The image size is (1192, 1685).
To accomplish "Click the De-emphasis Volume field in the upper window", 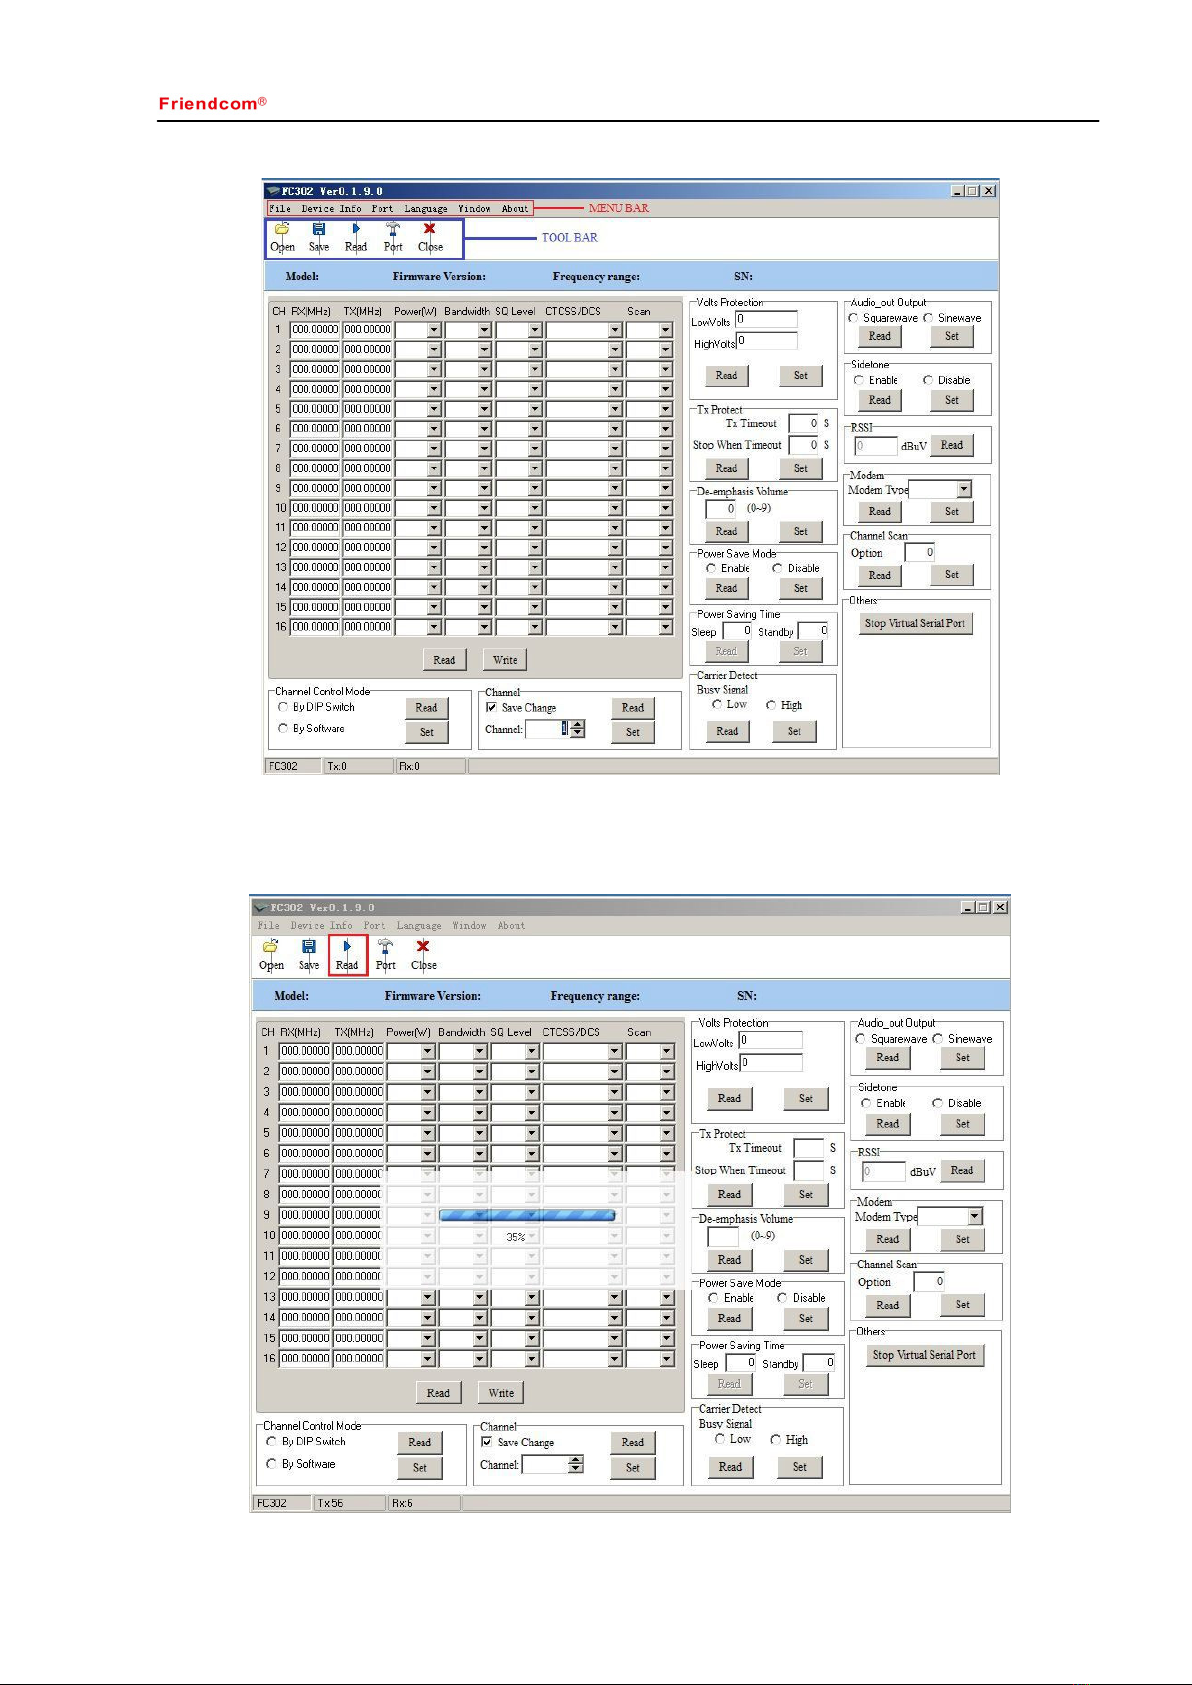I will [x=721, y=508].
